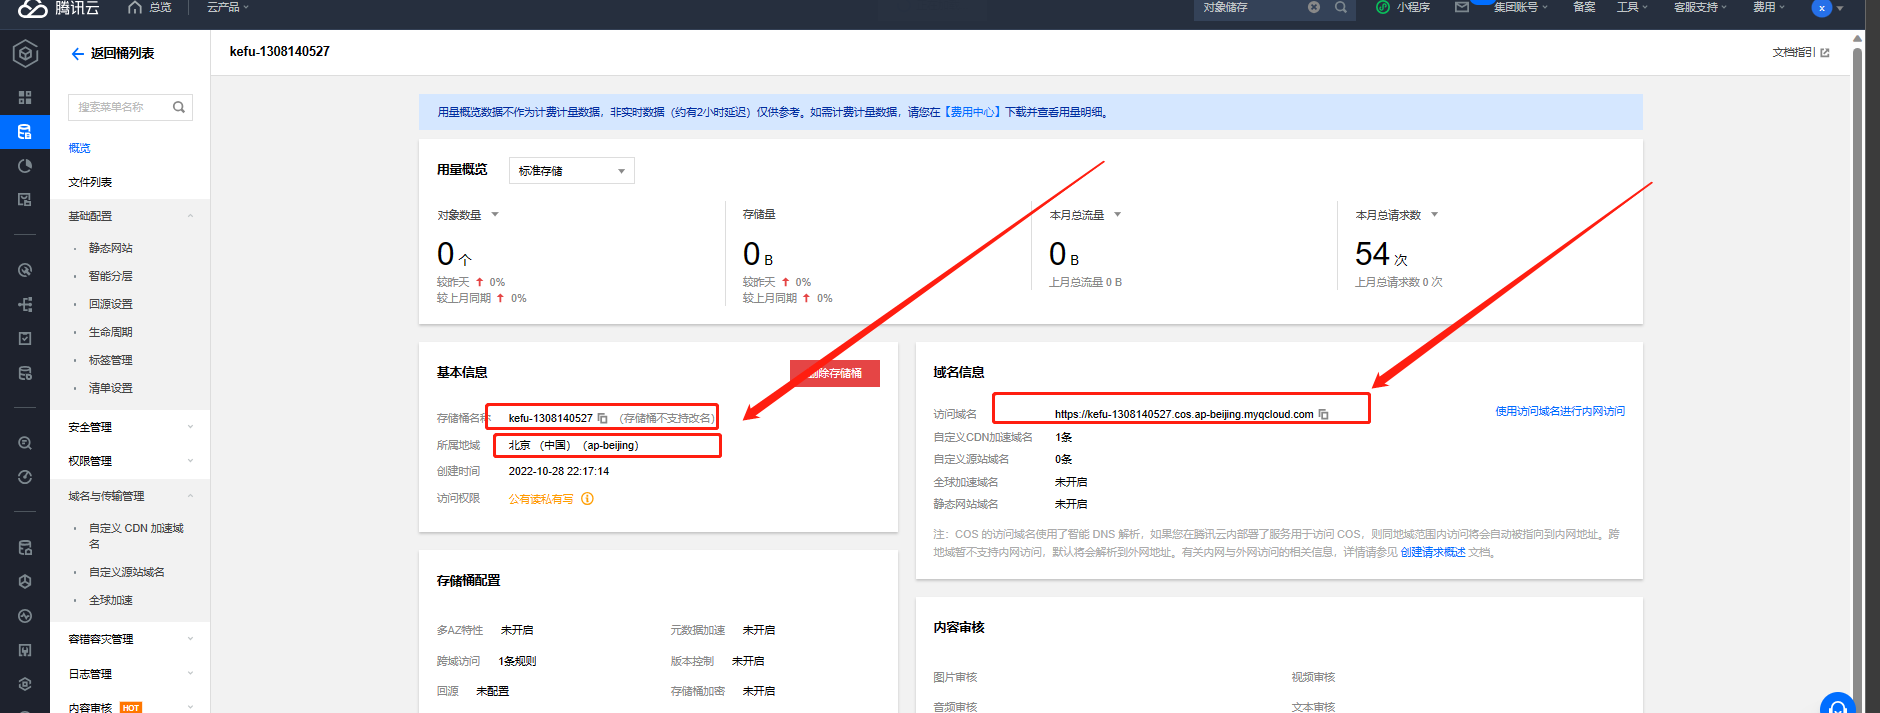1880x713 pixels.
Task: Open the checklist icon in left rail
Action: (25, 339)
